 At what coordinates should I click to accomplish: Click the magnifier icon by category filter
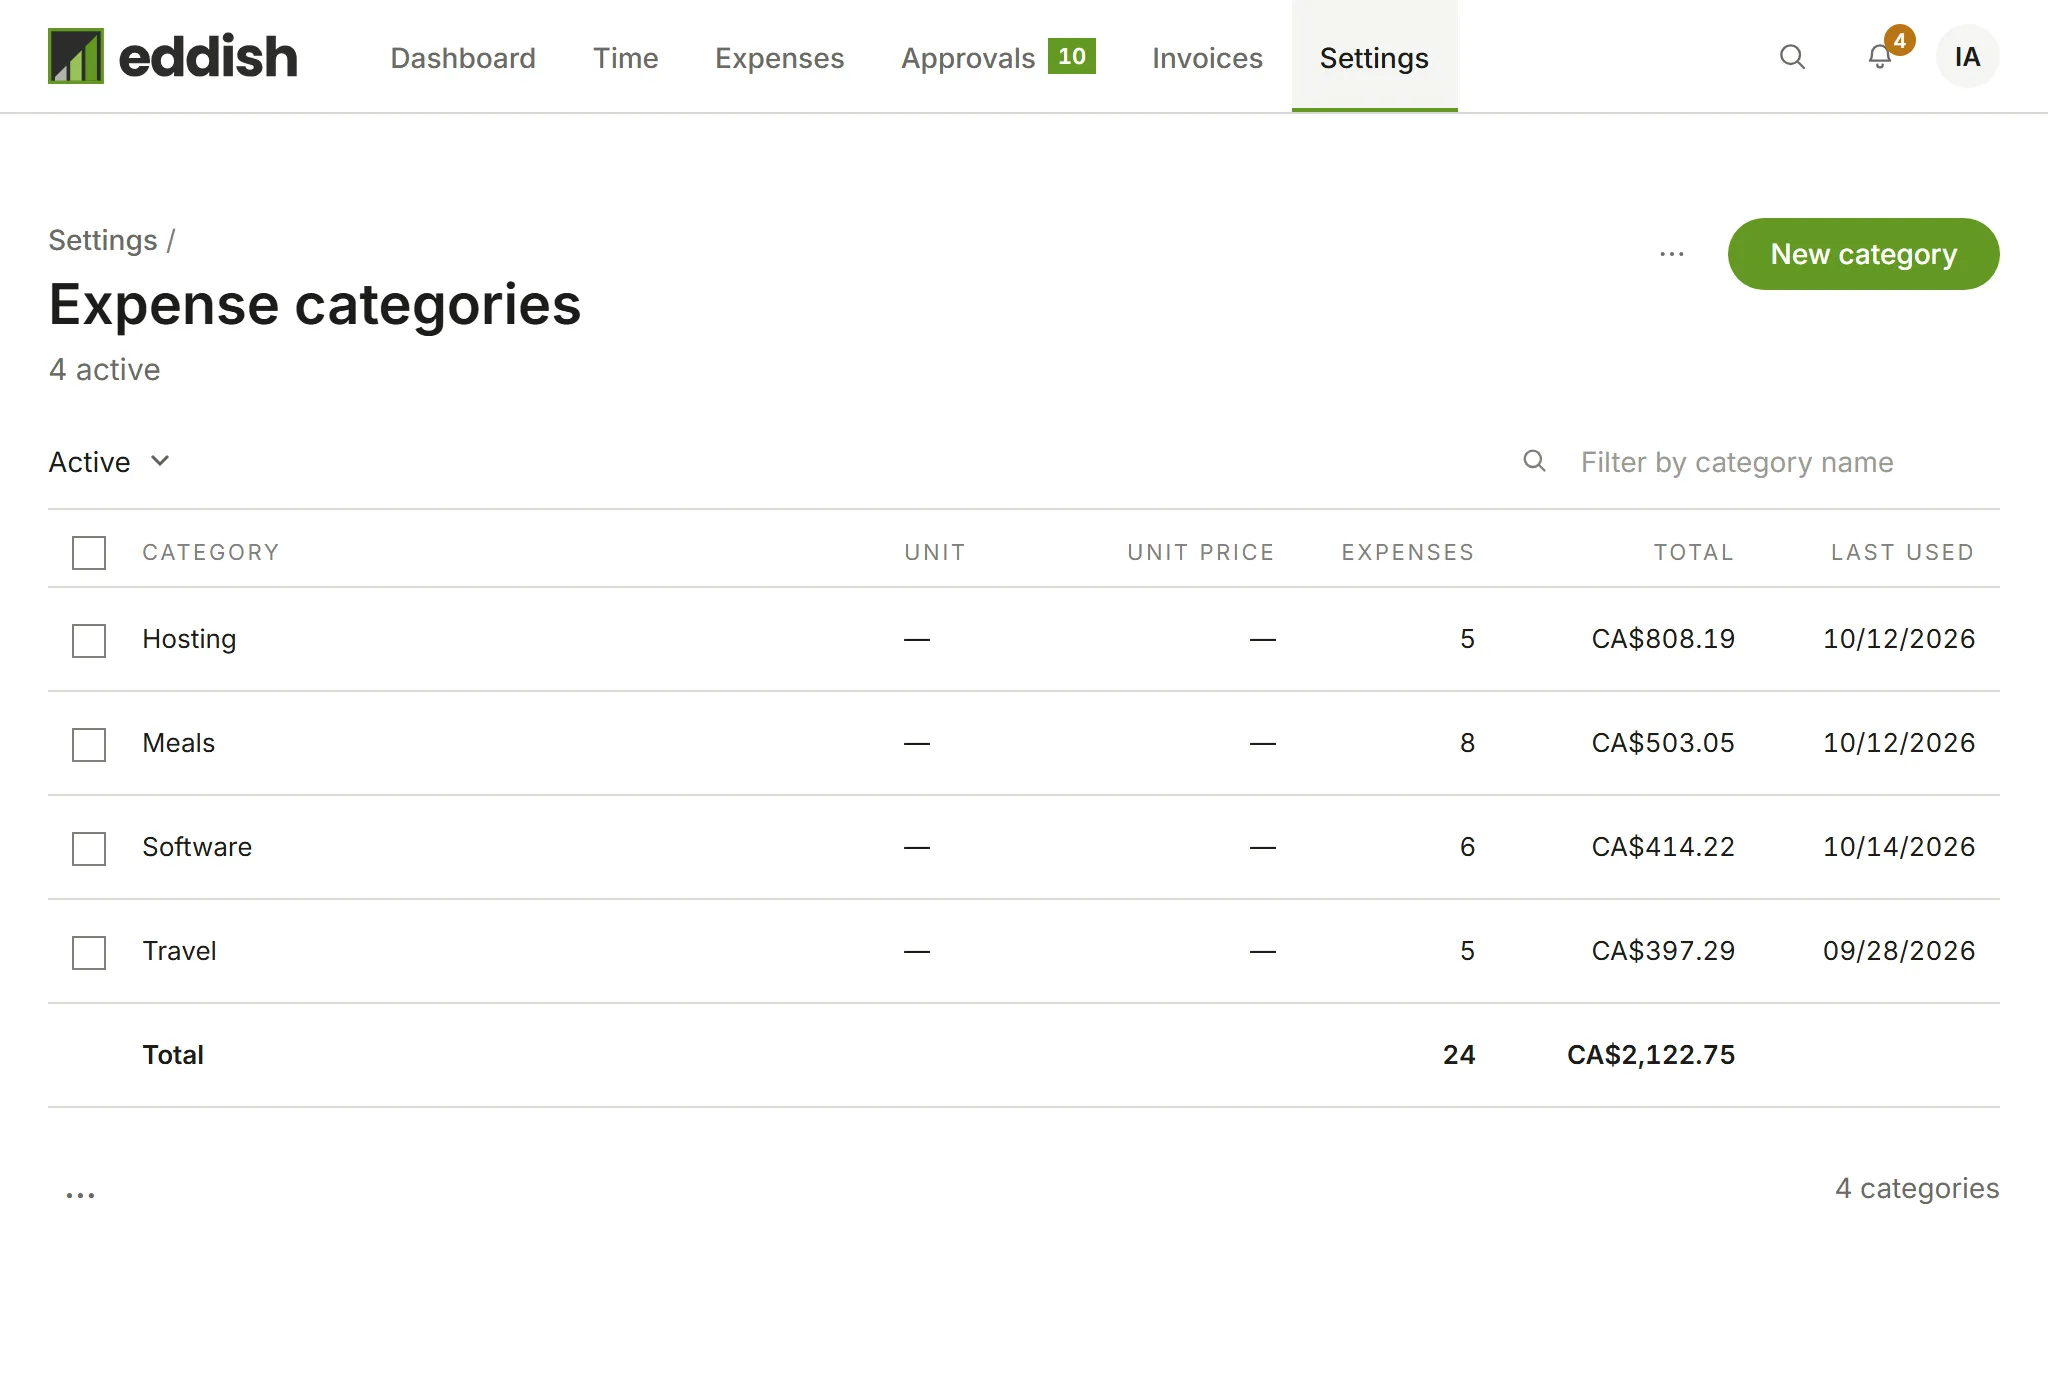click(1534, 461)
